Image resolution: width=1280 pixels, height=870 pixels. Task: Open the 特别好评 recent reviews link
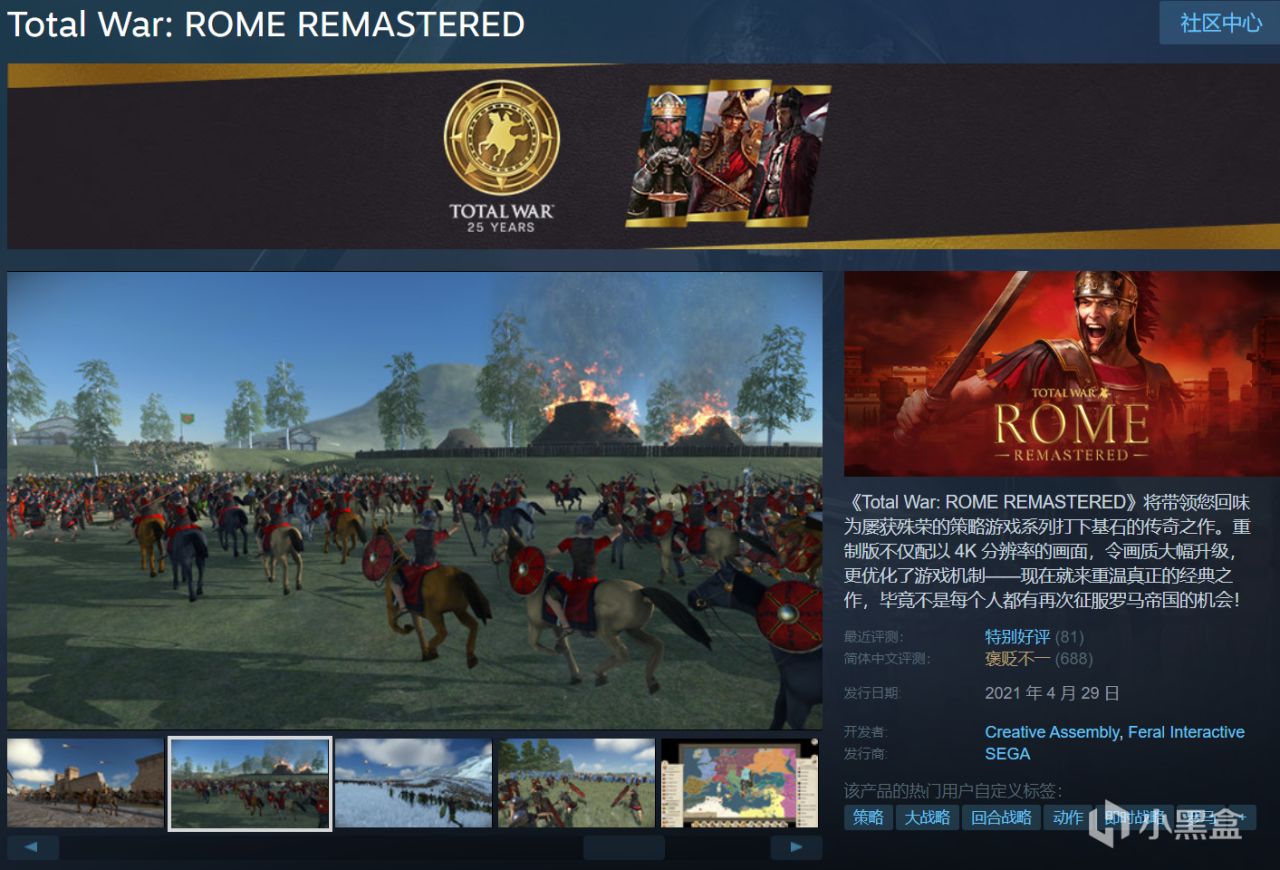pos(1017,636)
